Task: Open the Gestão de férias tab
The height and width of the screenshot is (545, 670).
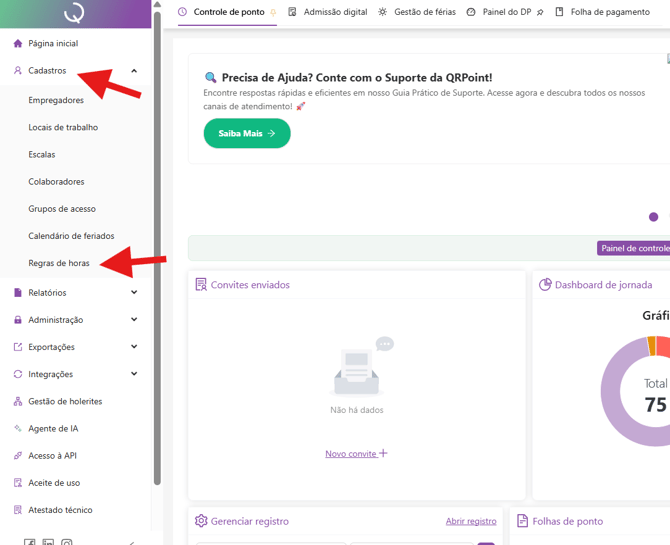Action: click(416, 12)
